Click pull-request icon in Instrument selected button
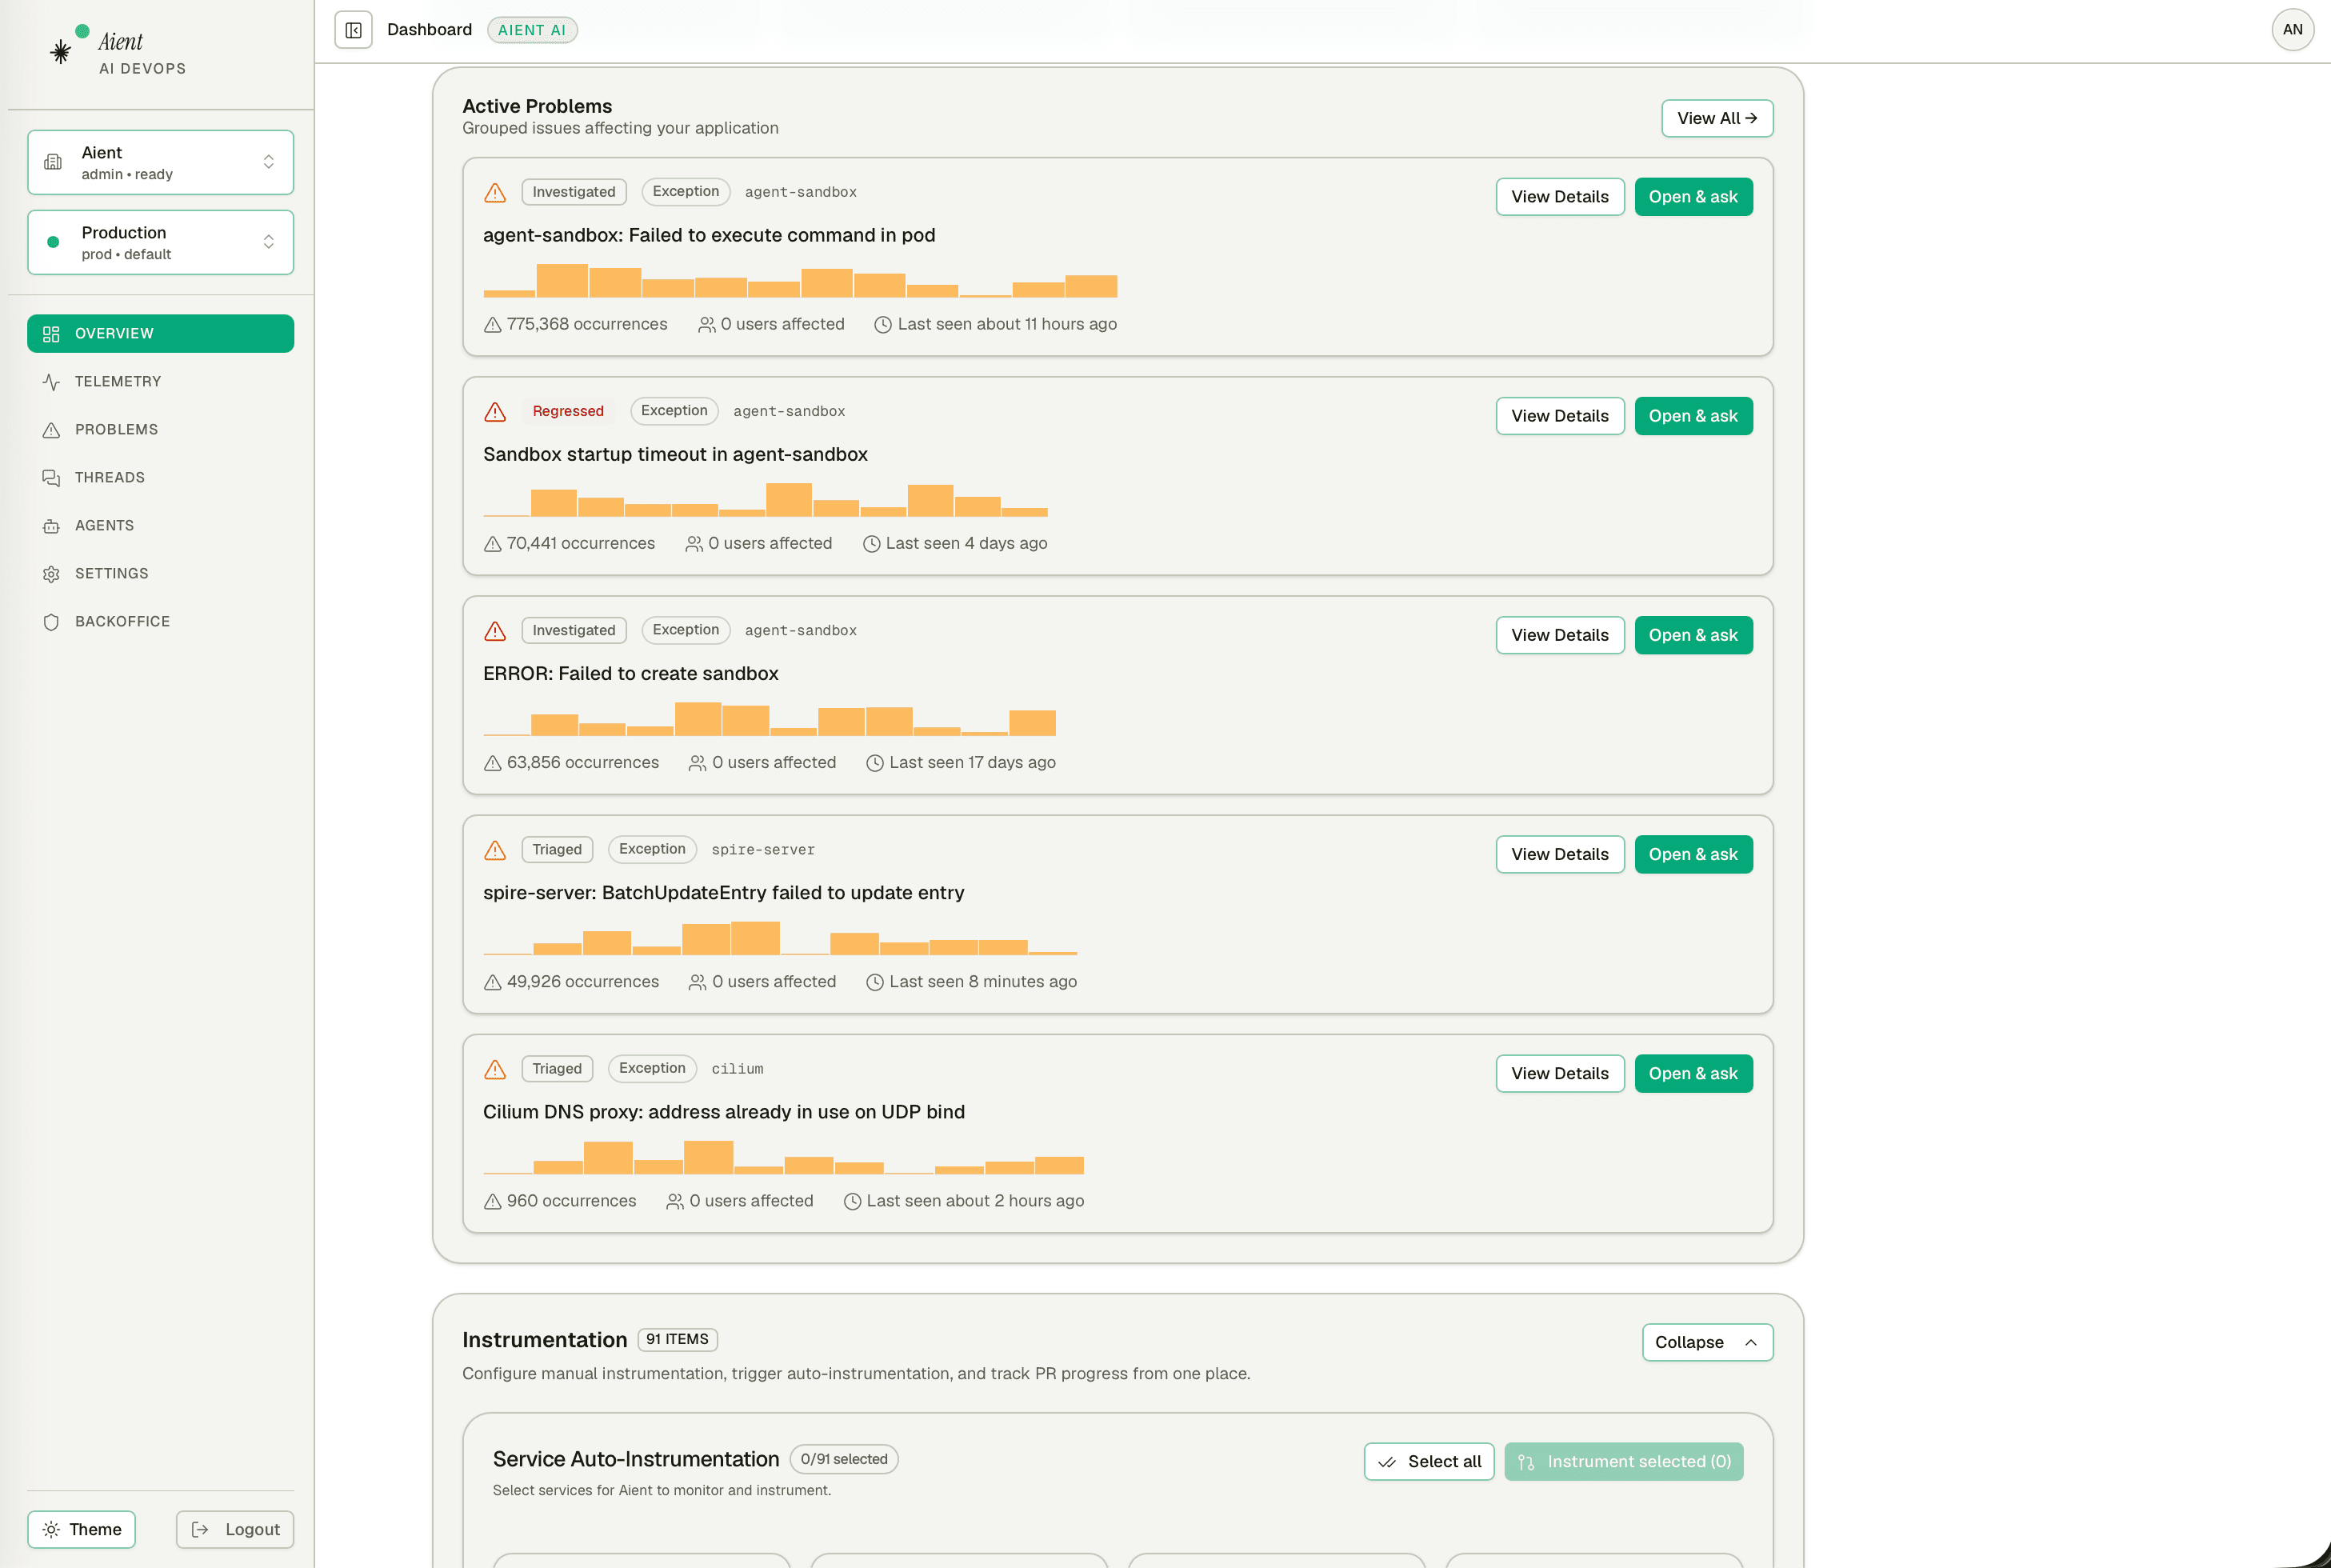This screenshot has height=1568, width=2331. click(x=1526, y=1462)
